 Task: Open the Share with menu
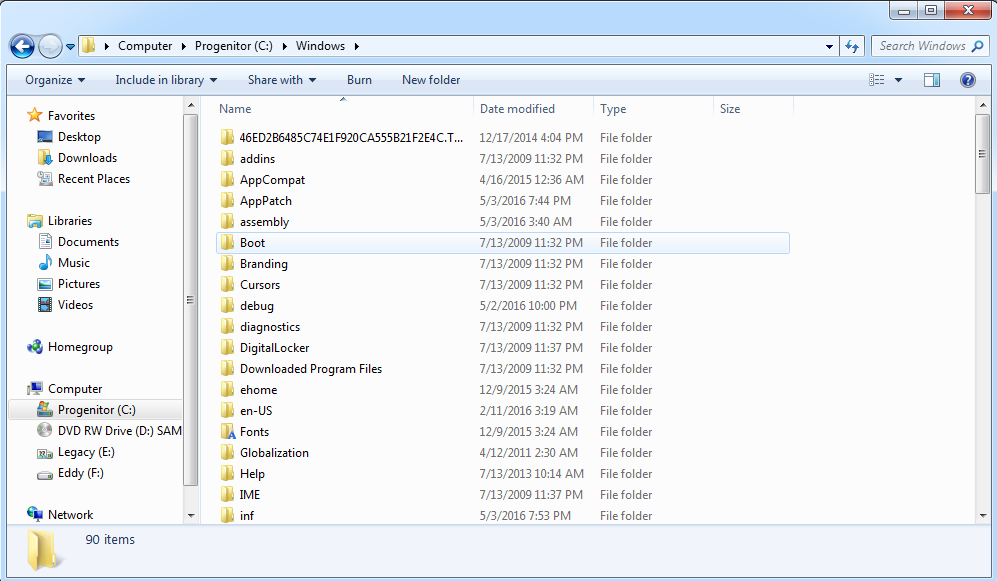[282, 80]
